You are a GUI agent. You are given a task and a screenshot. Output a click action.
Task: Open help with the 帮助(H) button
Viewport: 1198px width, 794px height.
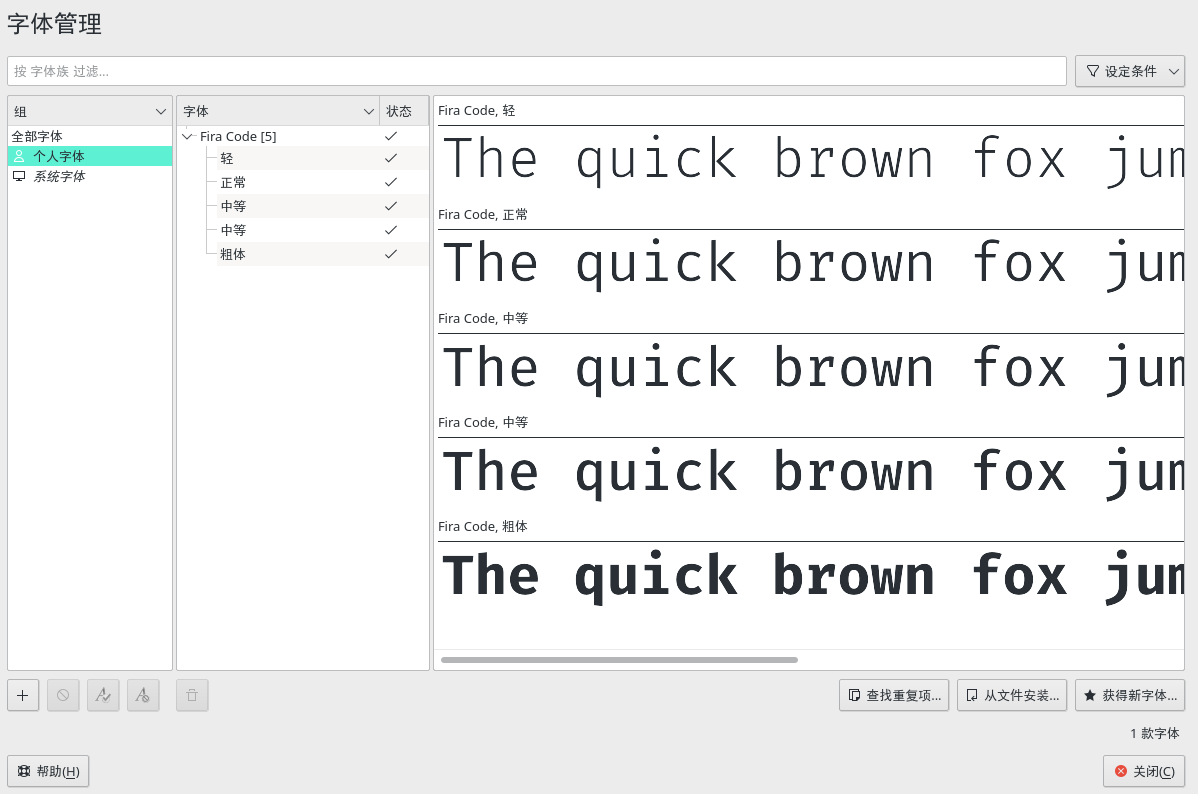48,771
